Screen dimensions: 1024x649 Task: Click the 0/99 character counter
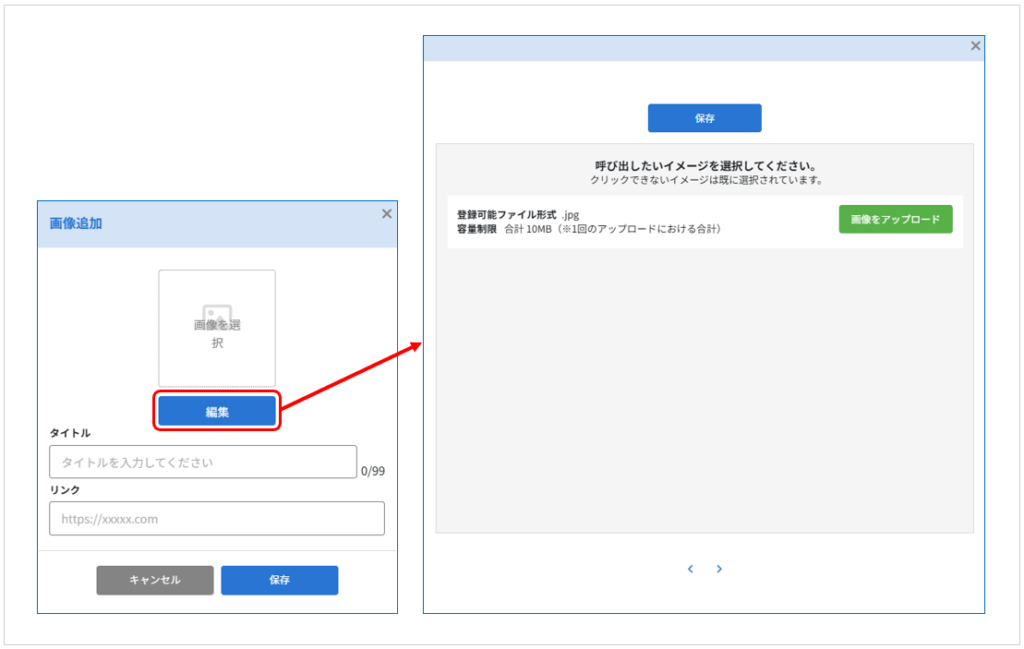click(x=373, y=471)
